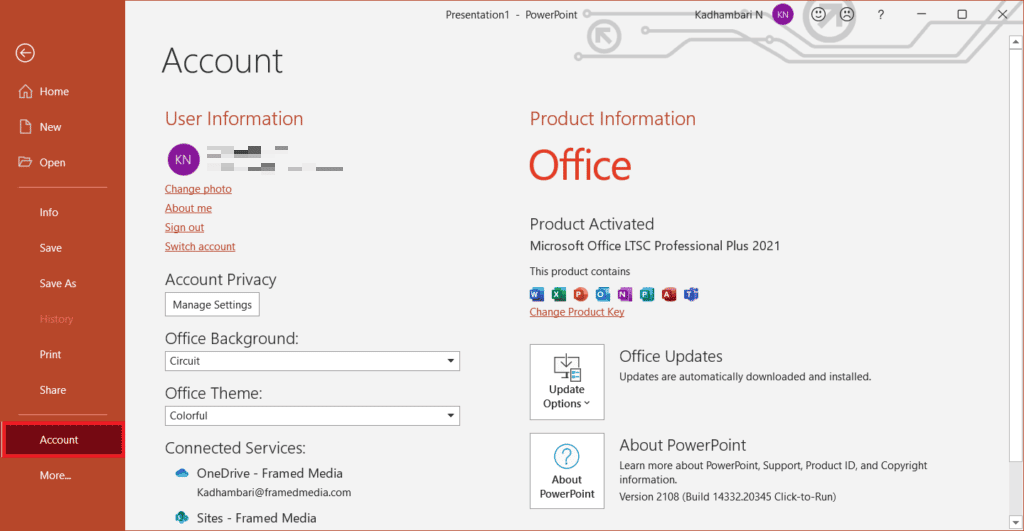
Task: Click the Teams product icon
Action: coord(691,294)
